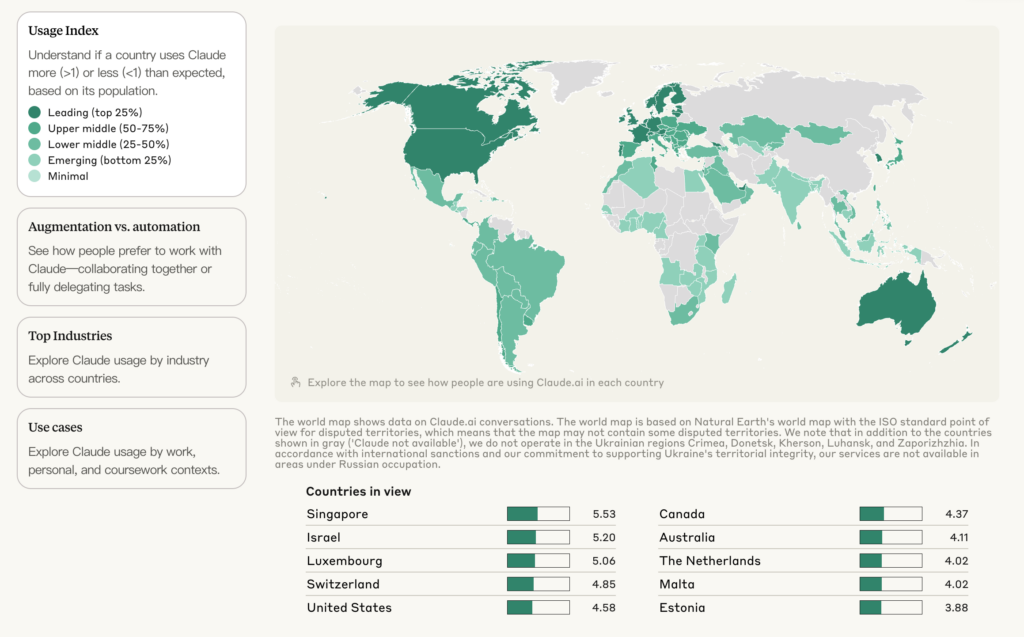The width and height of the screenshot is (1024, 637).
Task: Click the Upper middle legend dot
Action: click(x=35, y=128)
